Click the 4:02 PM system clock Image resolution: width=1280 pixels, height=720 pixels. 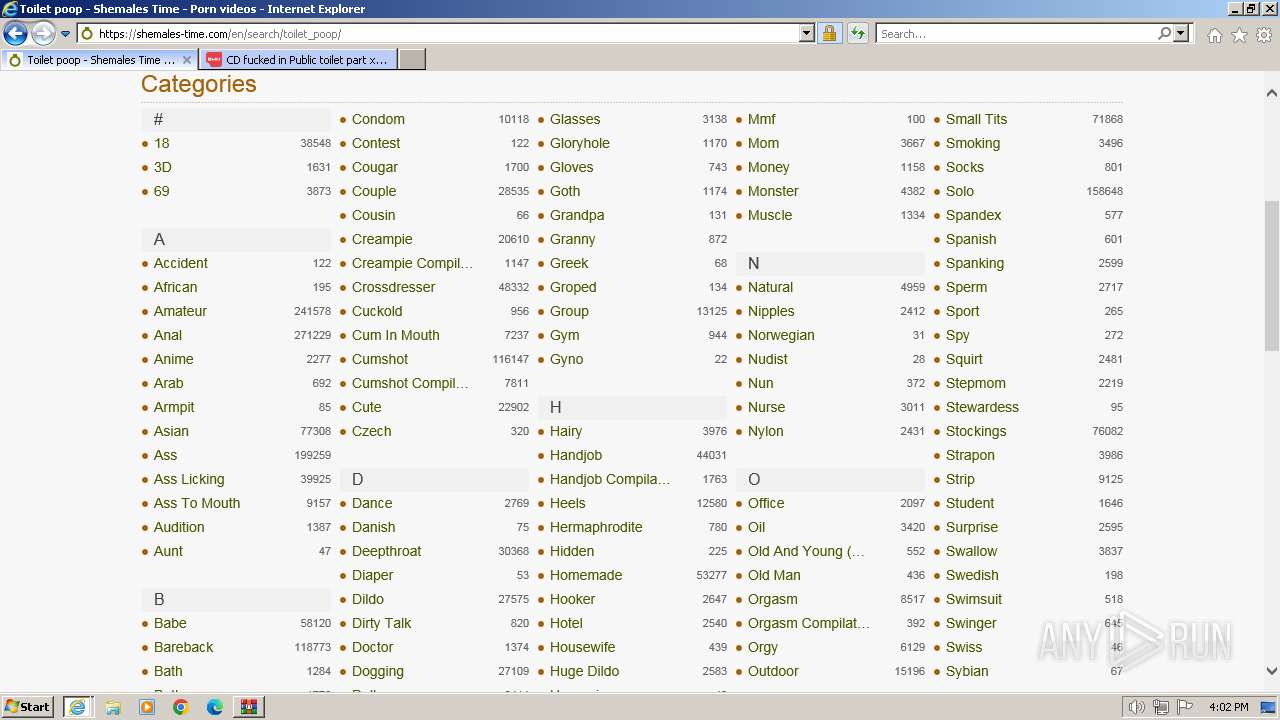click(x=1228, y=707)
